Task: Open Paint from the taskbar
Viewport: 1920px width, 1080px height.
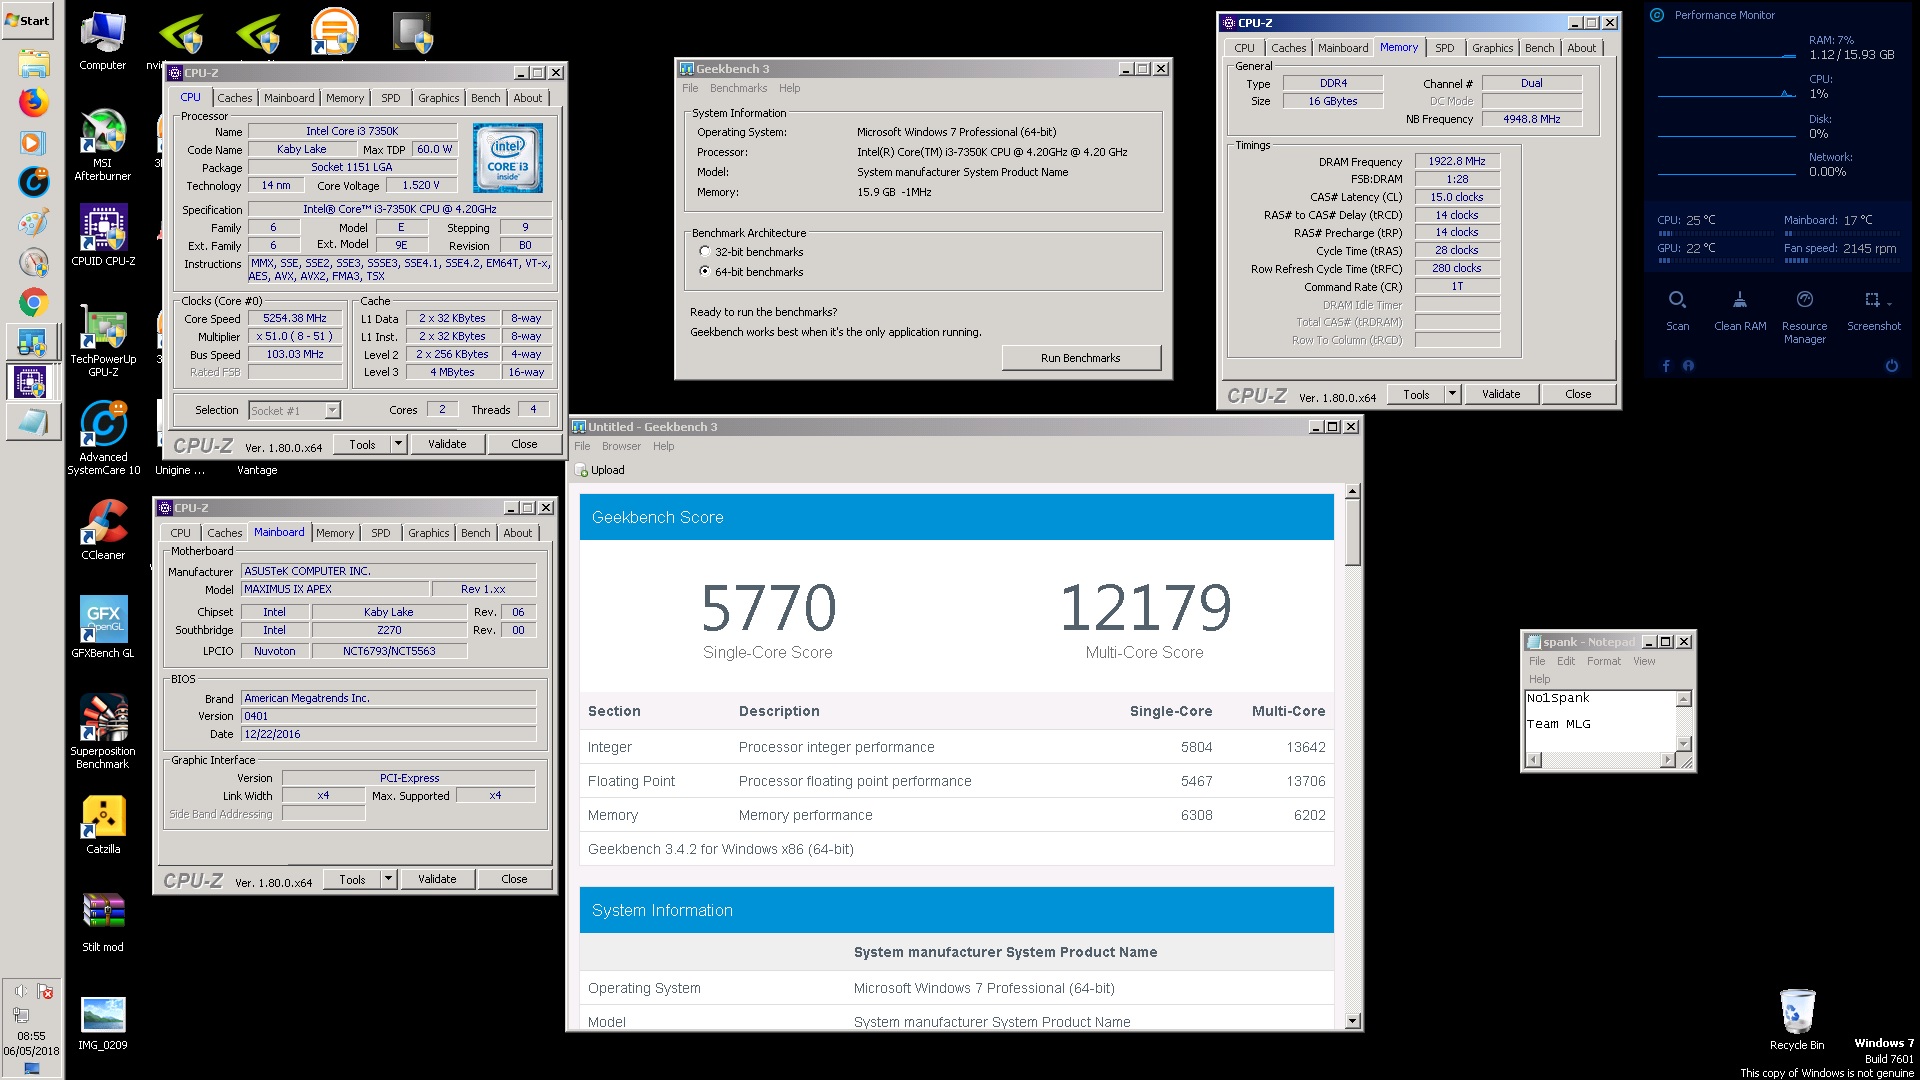Action: [x=33, y=222]
